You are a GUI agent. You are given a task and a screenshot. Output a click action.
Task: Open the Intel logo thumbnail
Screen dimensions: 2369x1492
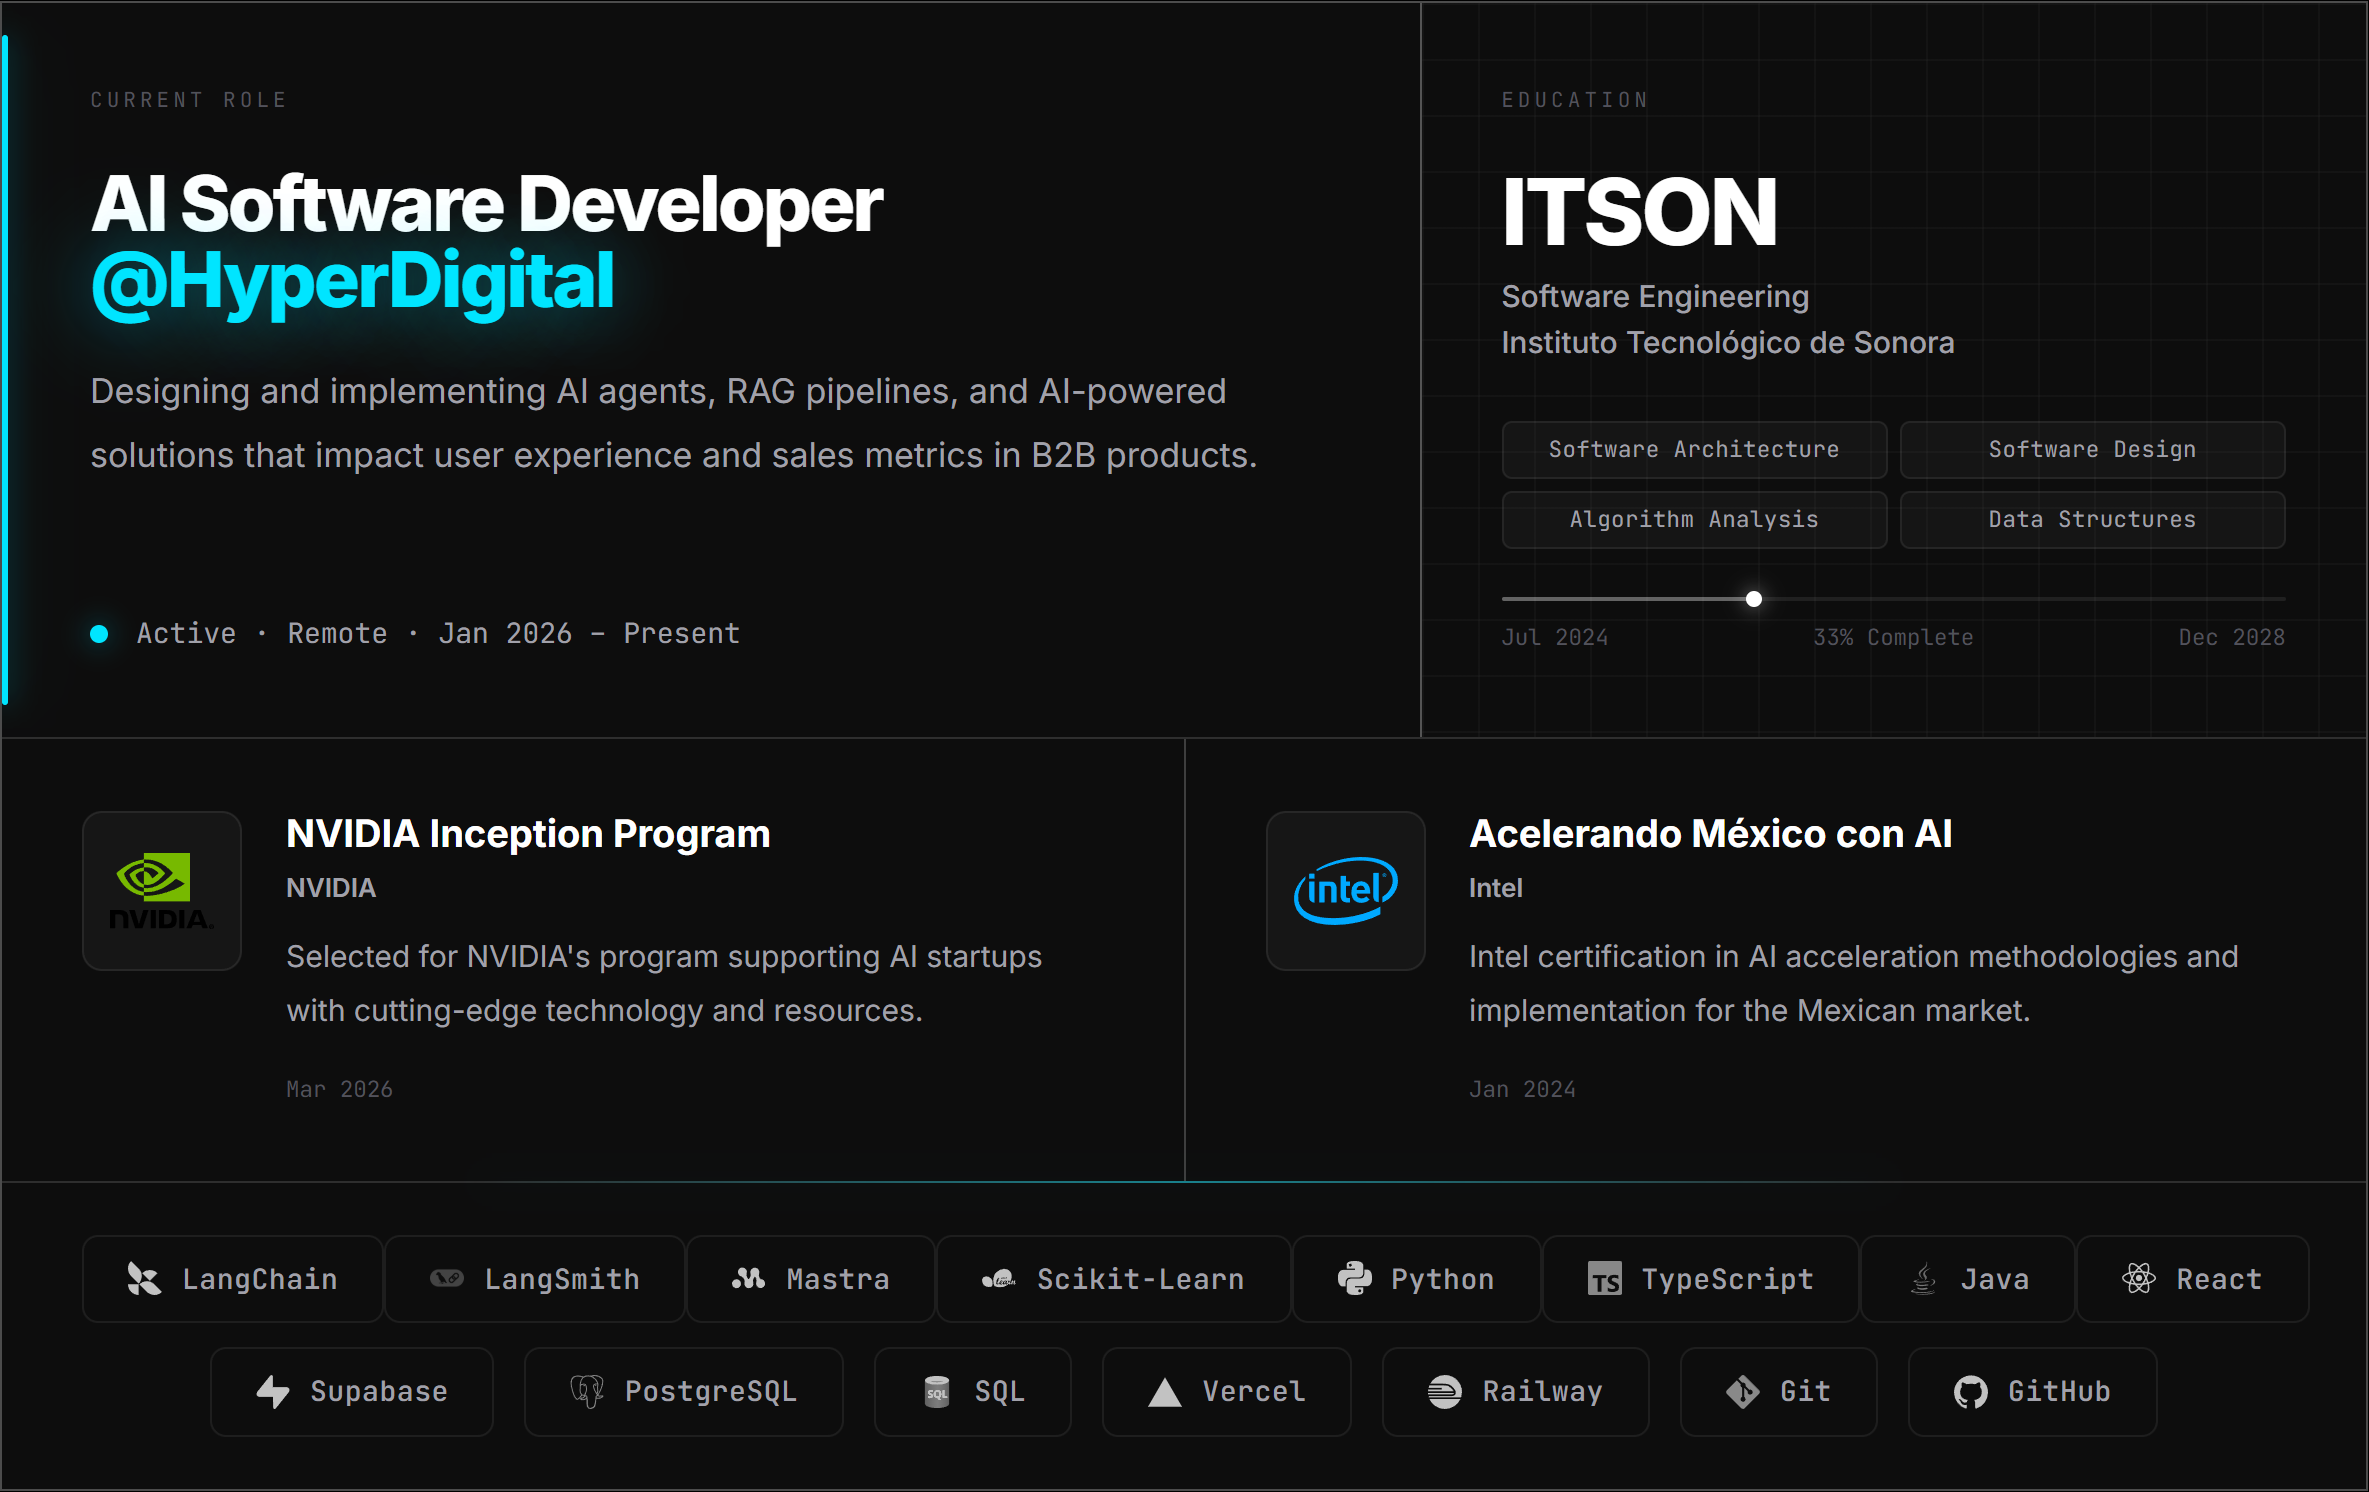1345,890
